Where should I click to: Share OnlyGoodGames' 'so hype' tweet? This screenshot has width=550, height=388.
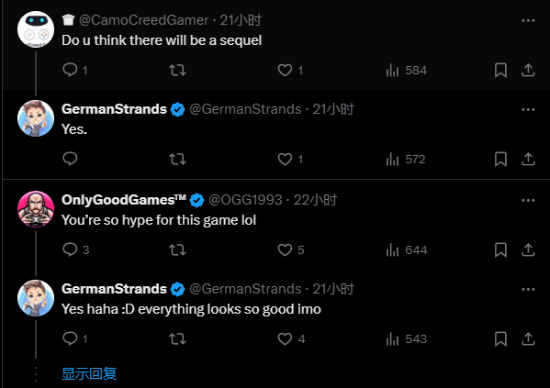[x=528, y=250]
